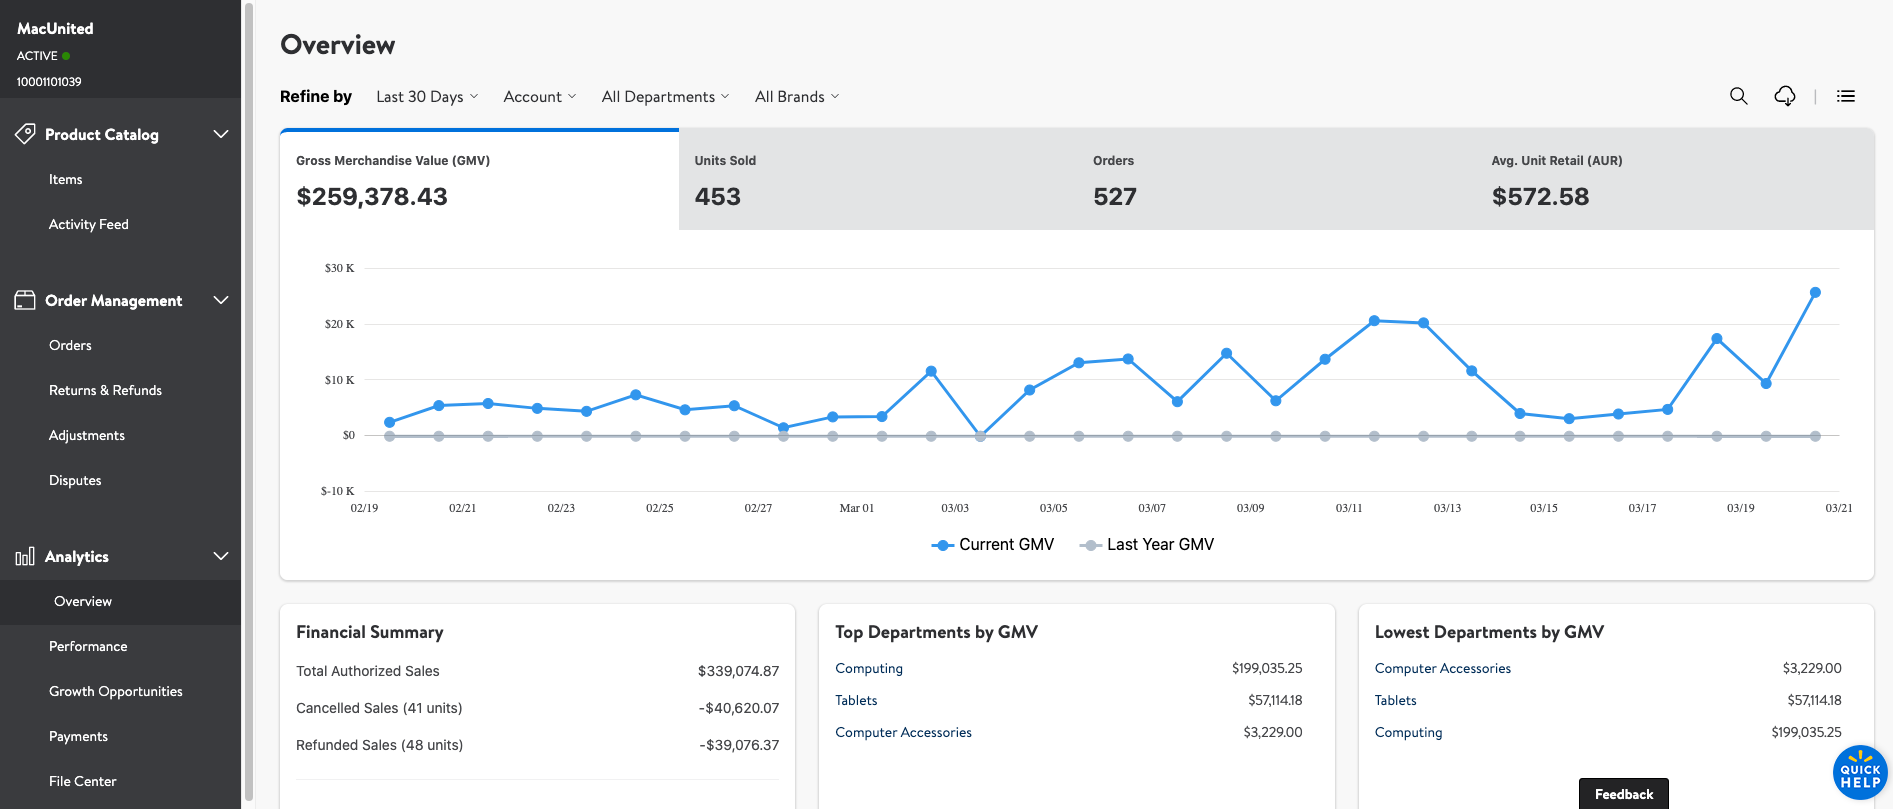Open Returns & Refunds page

pos(105,391)
